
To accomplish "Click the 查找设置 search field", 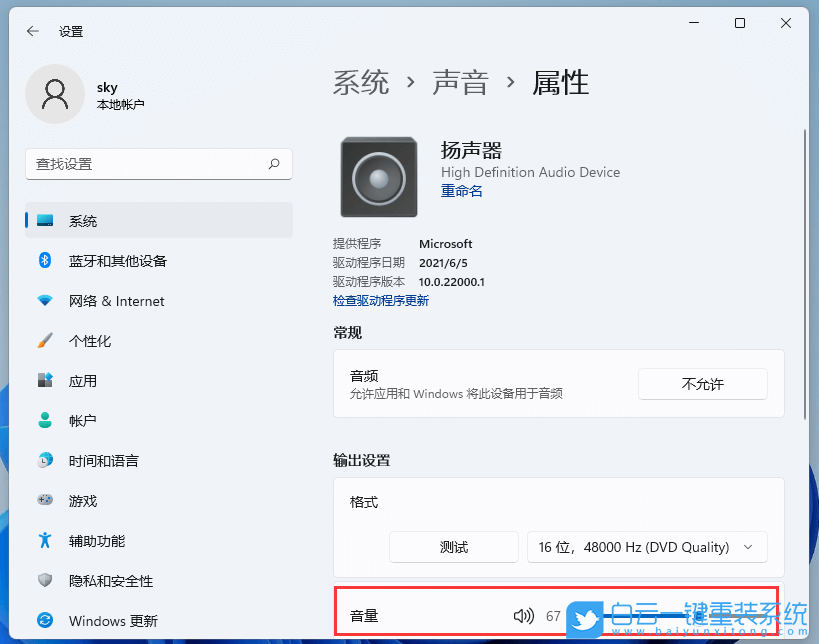I will 158,164.
